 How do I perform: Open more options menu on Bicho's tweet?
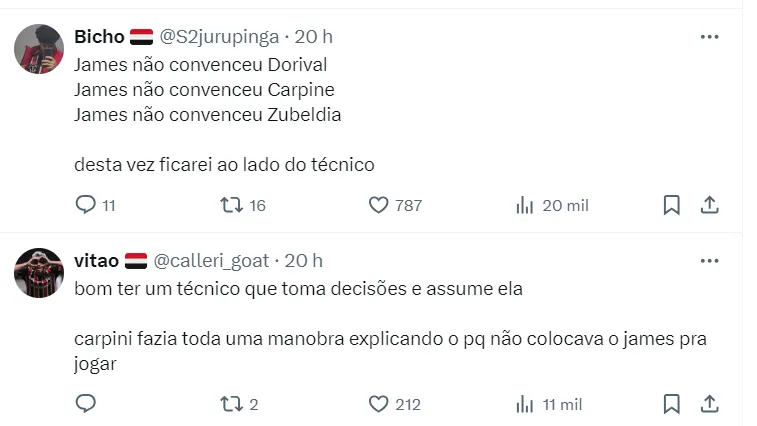coord(709,37)
